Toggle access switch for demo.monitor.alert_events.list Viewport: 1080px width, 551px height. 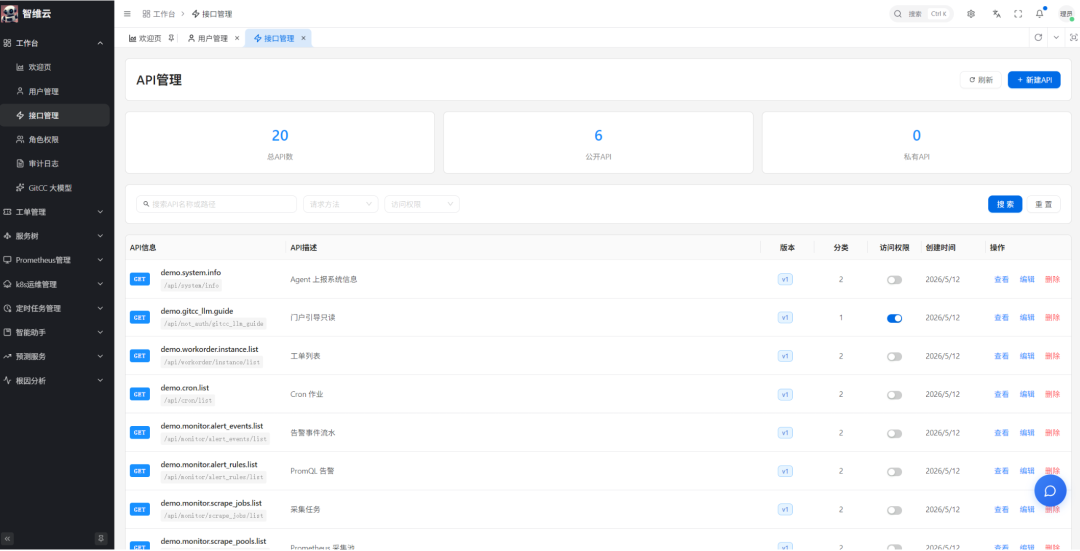(894, 433)
